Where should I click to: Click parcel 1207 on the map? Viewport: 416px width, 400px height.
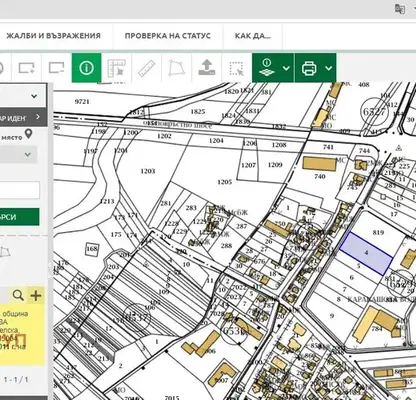248,165
